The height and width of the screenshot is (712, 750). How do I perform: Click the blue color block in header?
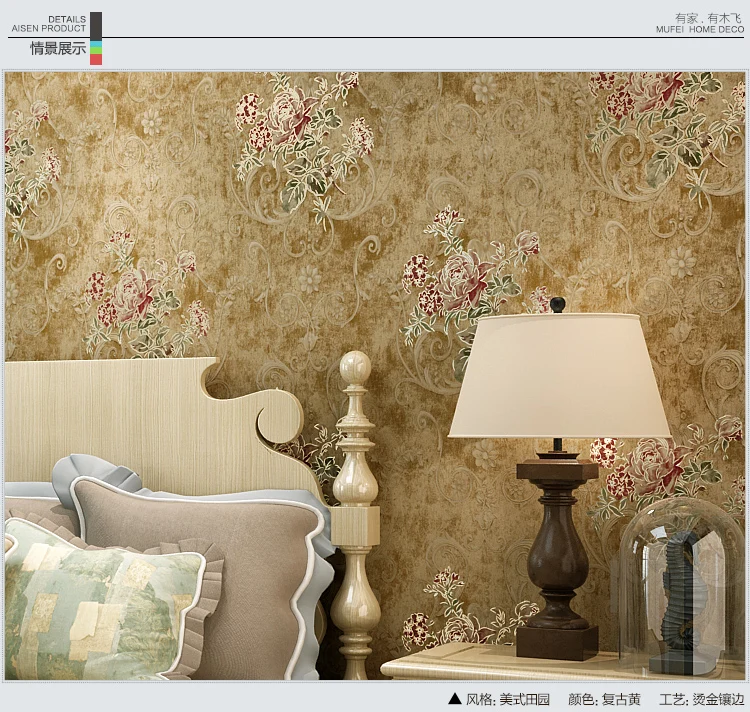click(x=96, y=44)
